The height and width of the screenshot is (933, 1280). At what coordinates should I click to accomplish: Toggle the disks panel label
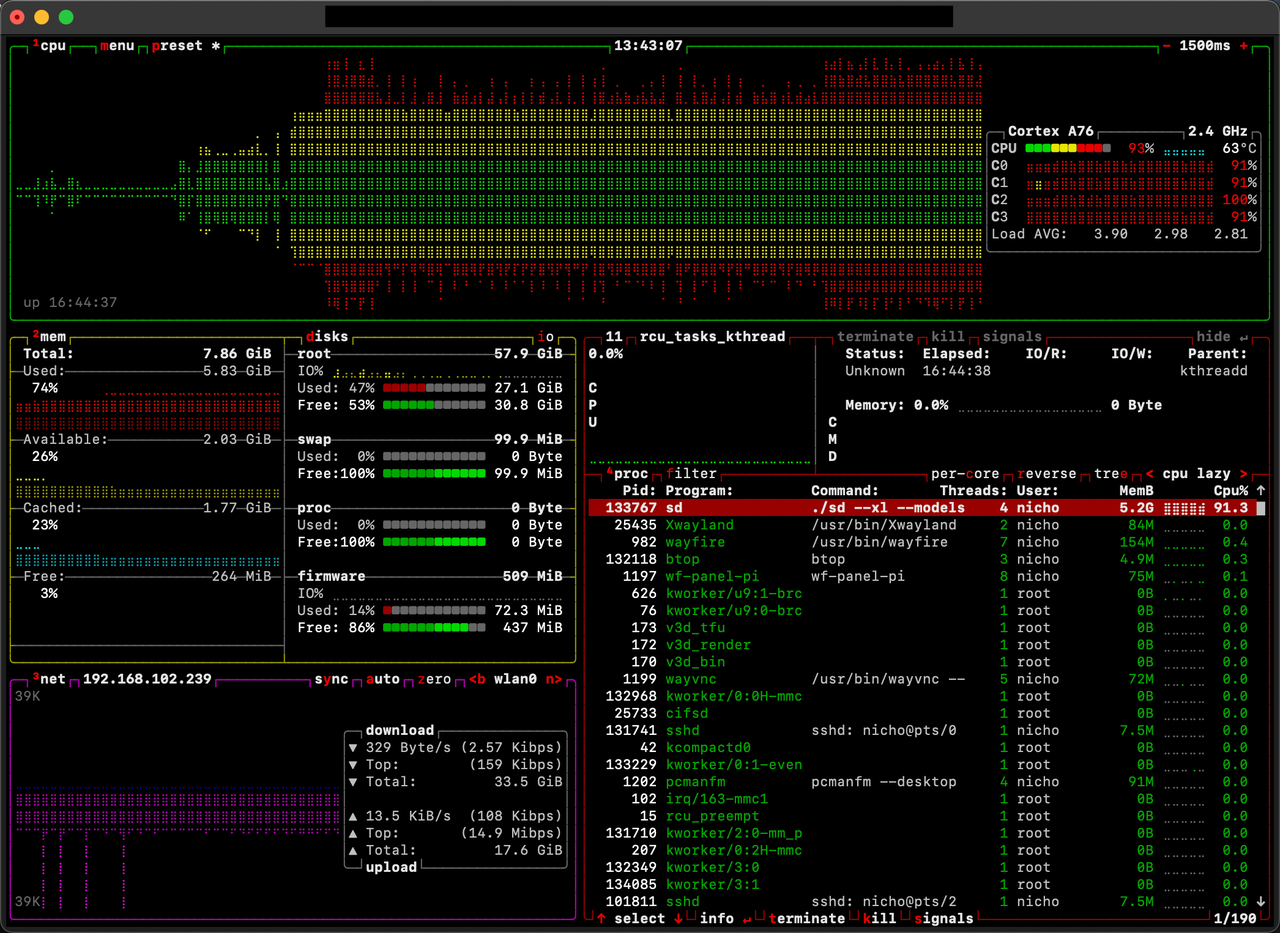coord(327,337)
